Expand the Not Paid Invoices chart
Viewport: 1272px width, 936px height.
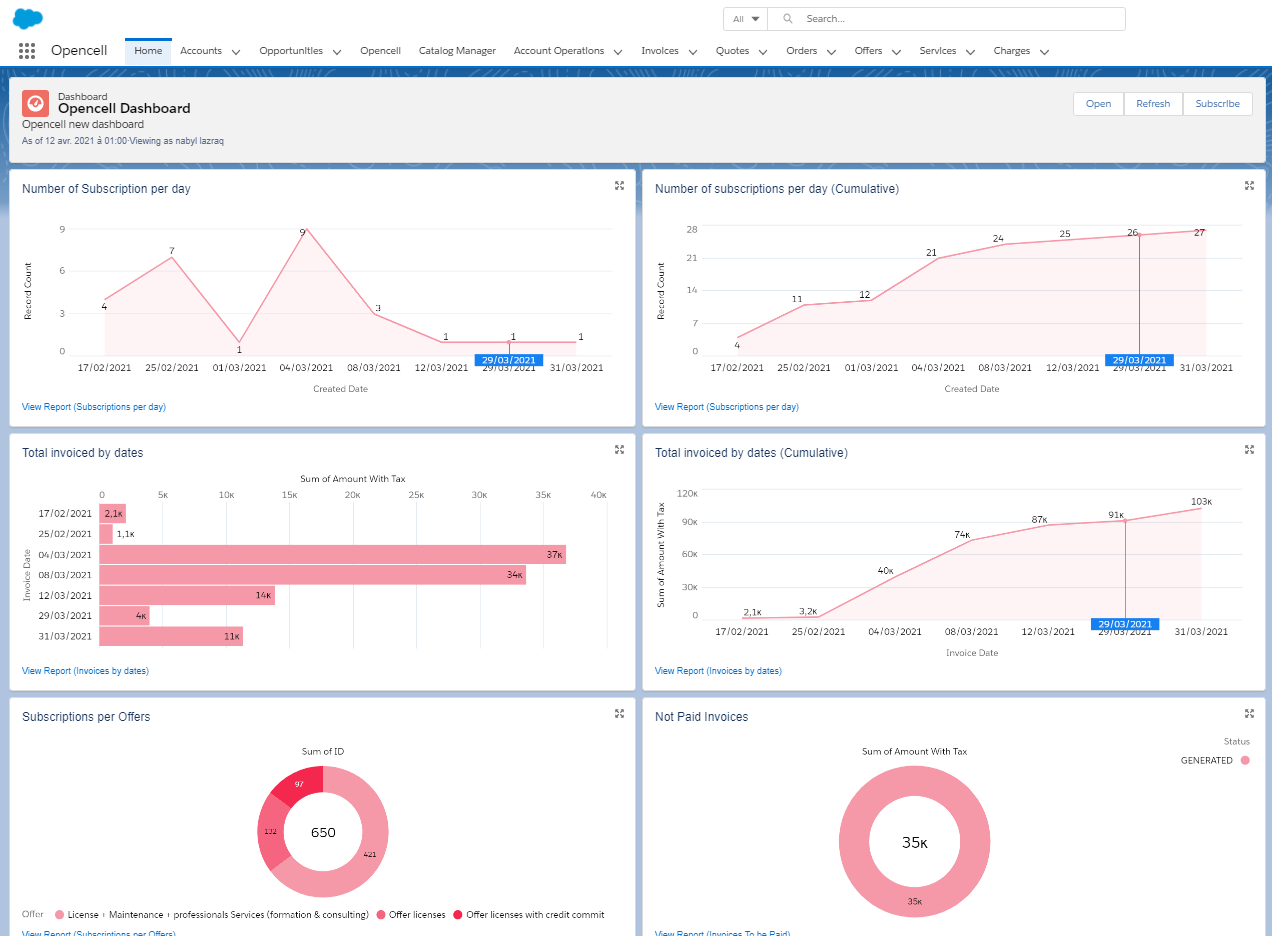point(1249,714)
